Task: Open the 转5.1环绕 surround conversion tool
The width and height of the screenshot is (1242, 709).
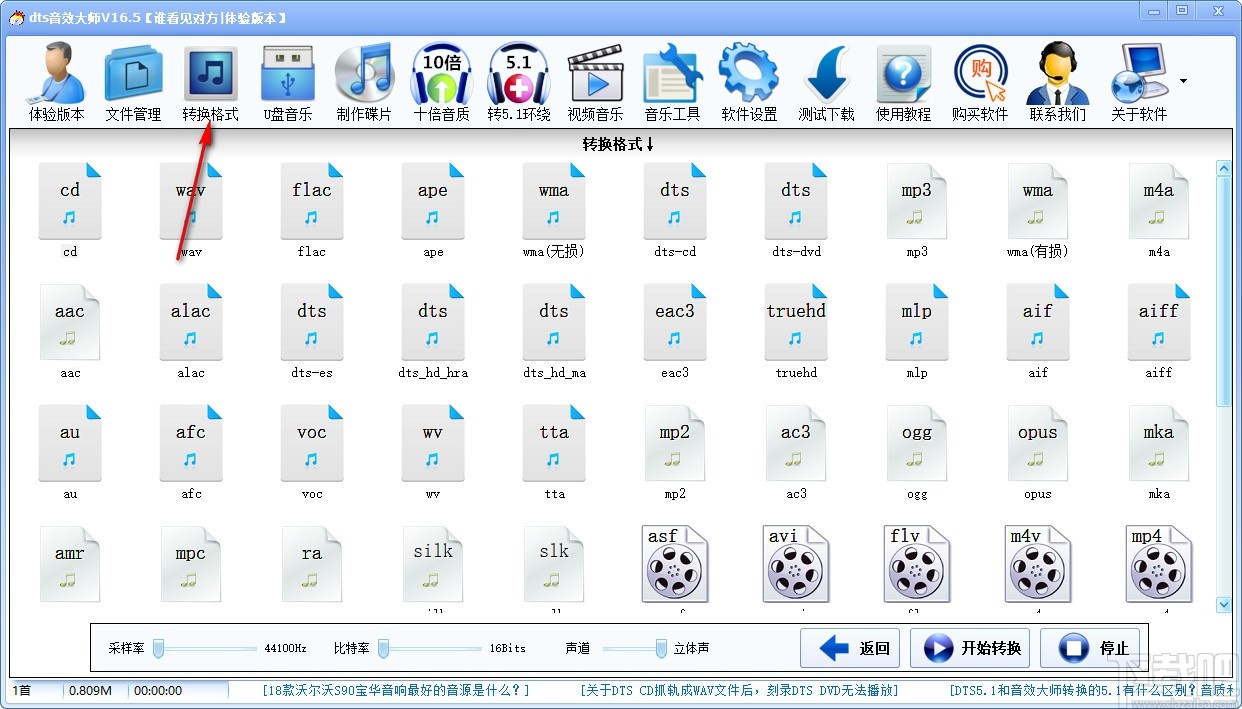Action: [518, 80]
